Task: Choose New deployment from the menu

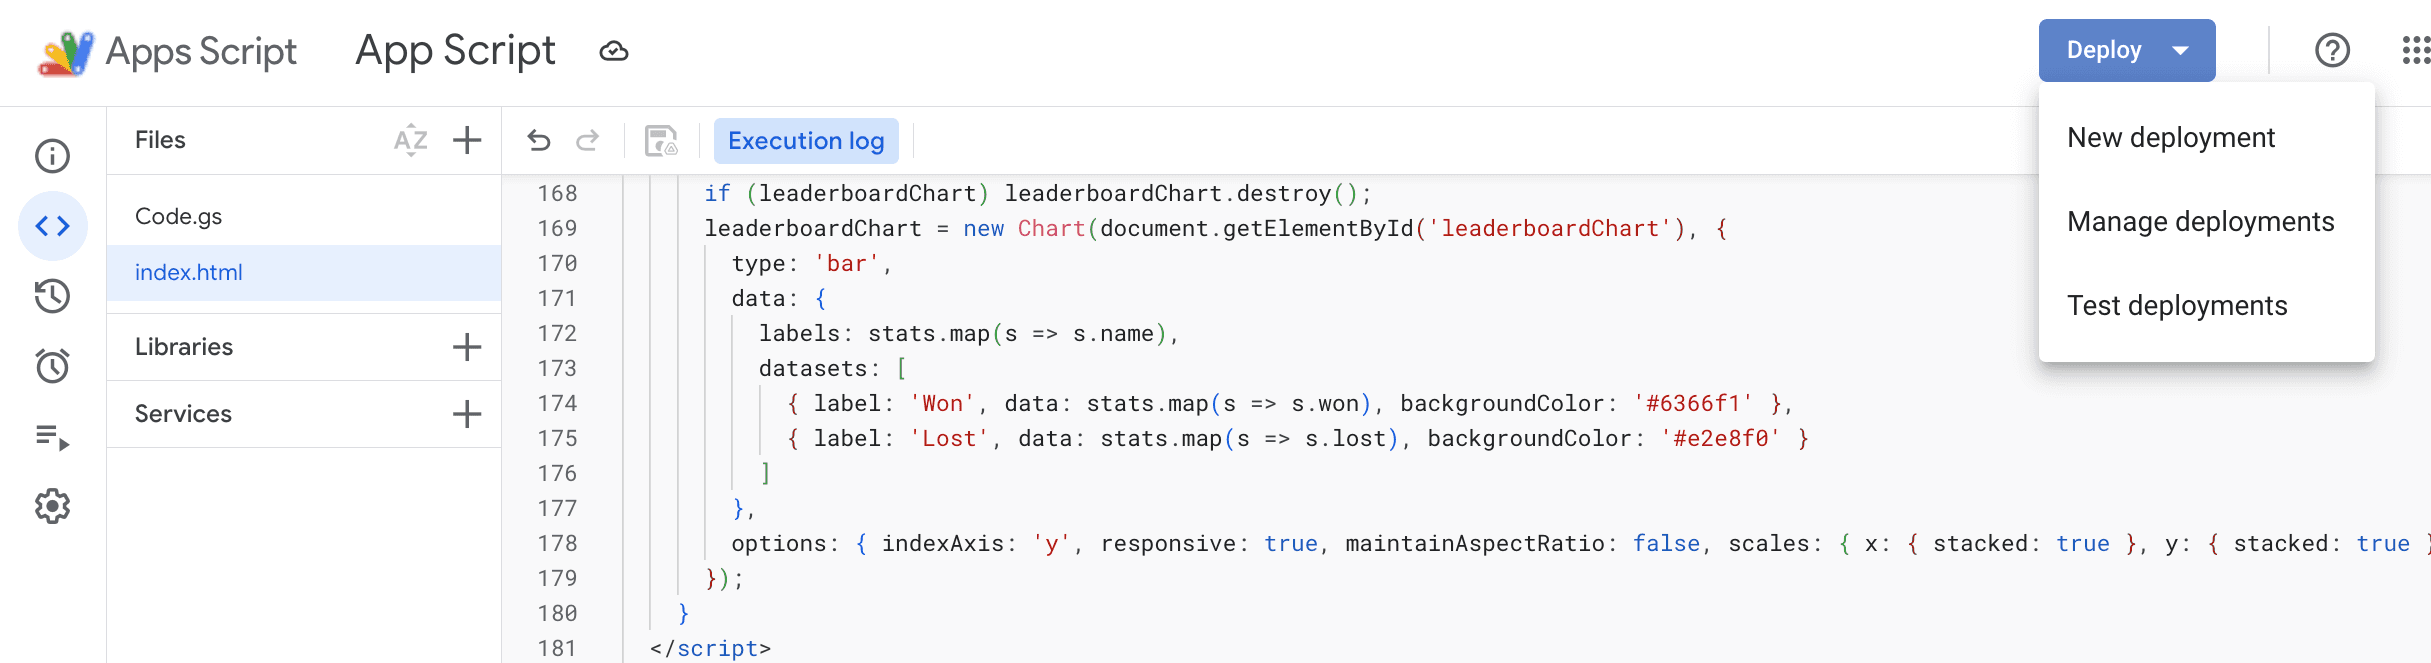Action: pyautogui.click(x=2171, y=138)
